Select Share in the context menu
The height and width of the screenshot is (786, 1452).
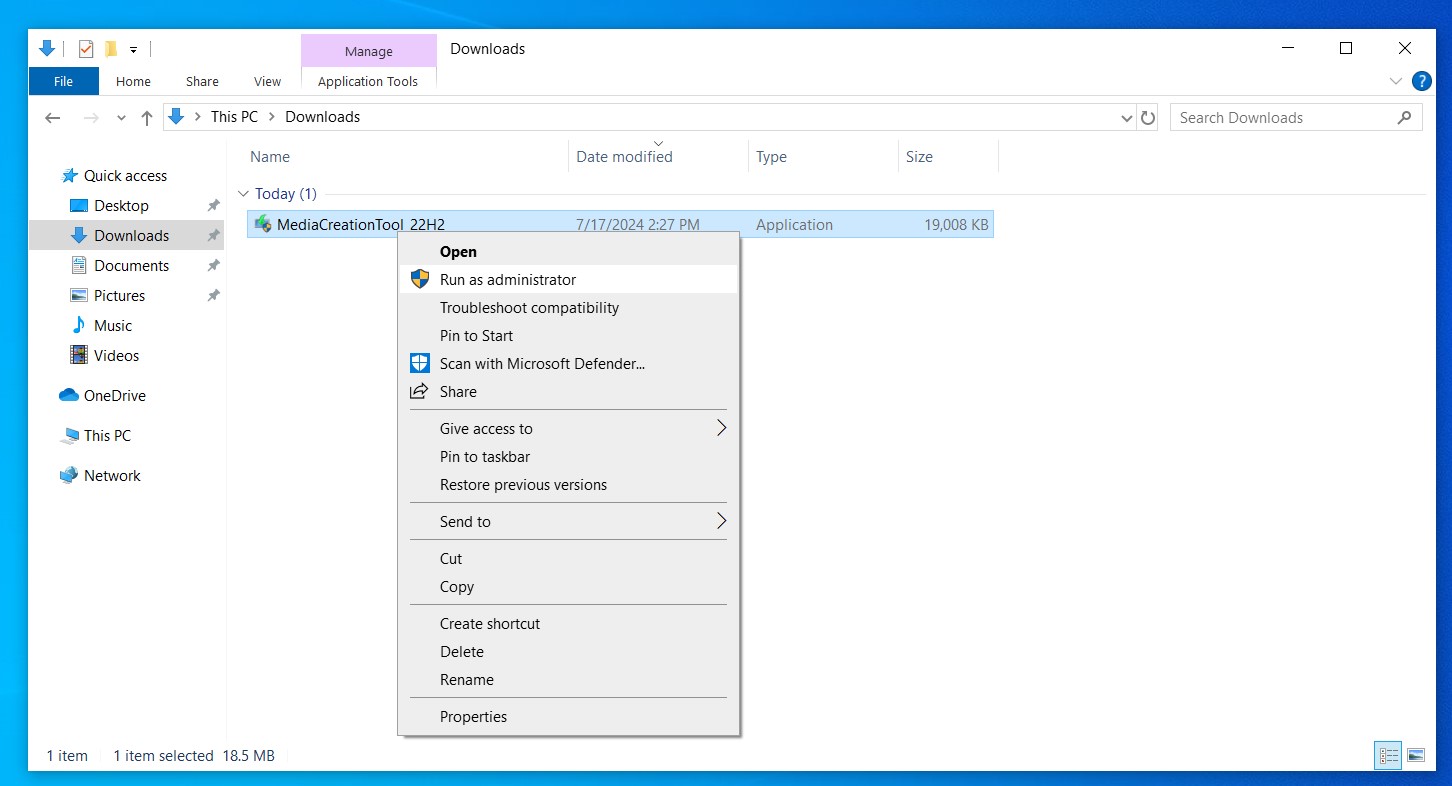click(568, 392)
